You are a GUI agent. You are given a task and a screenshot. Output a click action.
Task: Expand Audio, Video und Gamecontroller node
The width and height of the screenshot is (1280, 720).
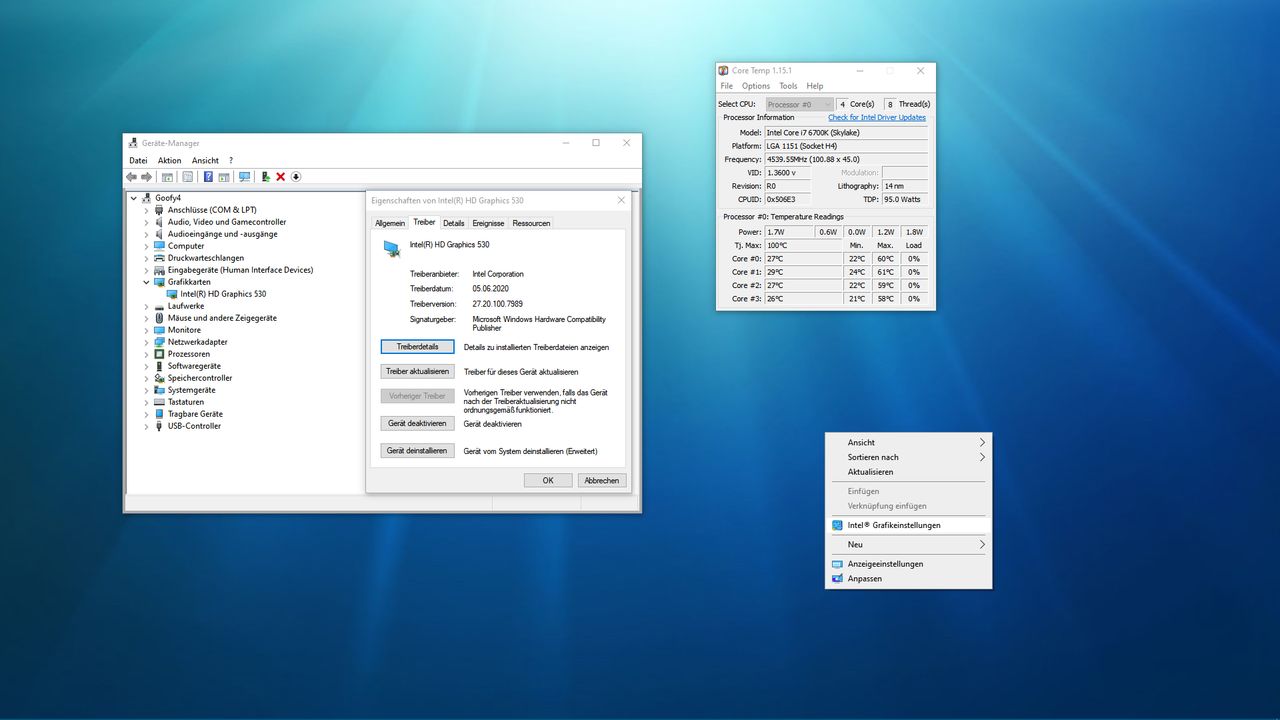click(x=147, y=222)
